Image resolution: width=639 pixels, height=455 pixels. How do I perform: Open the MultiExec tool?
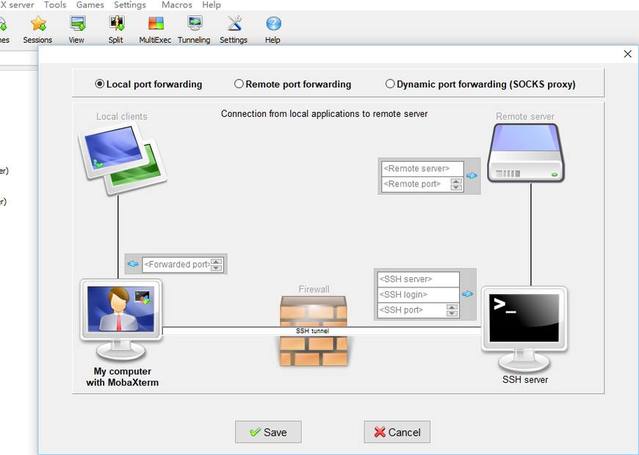[155, 24]
